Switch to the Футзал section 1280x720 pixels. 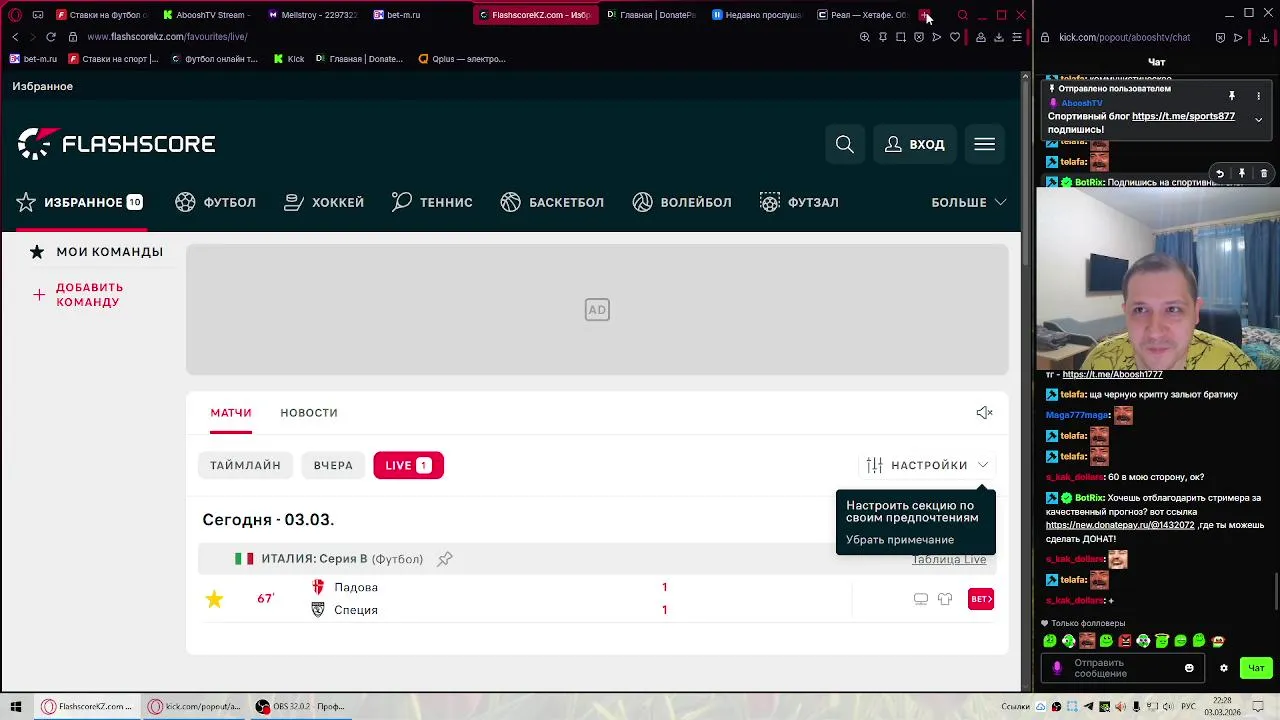click(799, 202)
